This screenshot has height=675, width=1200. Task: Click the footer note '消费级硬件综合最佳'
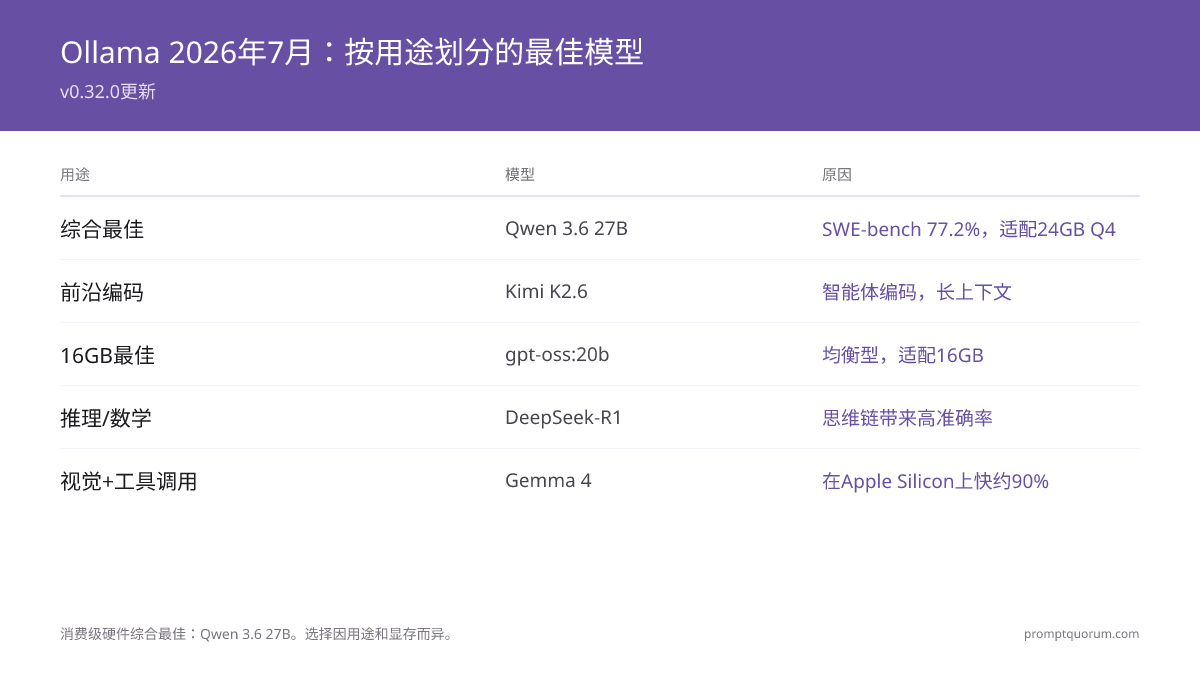click(124, 634)
